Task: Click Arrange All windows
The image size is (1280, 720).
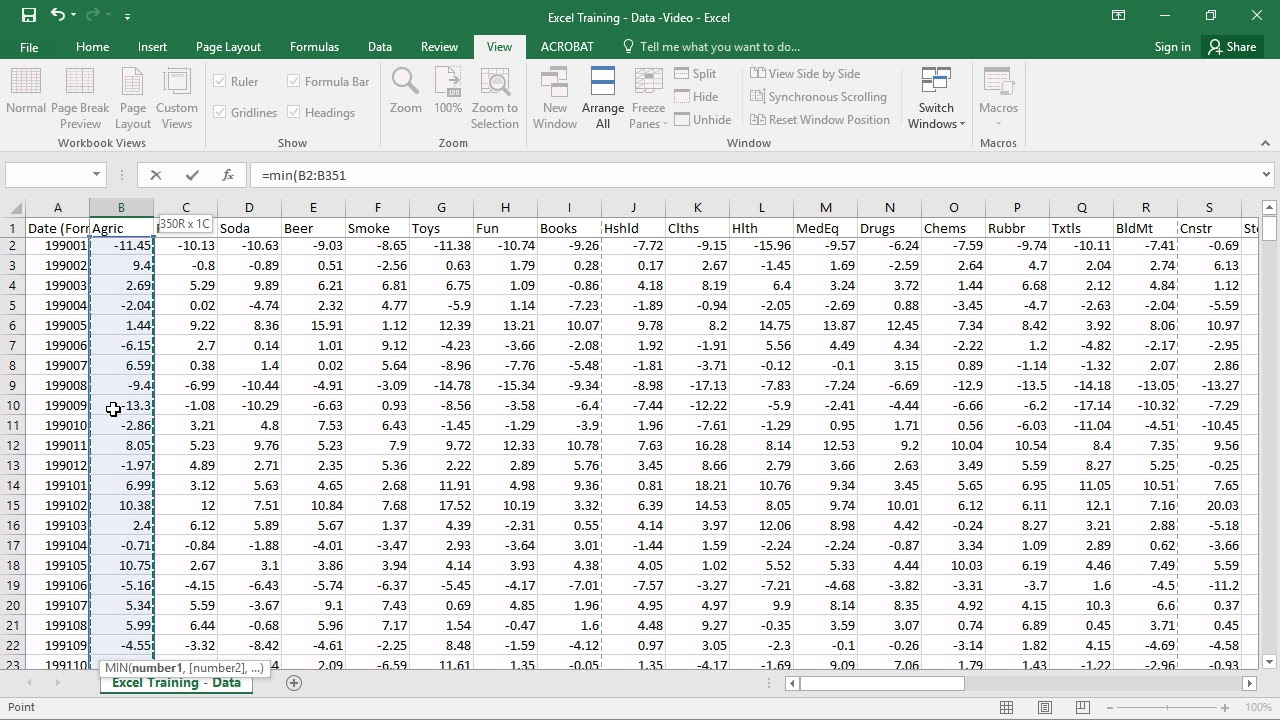Action: (603, 99)
